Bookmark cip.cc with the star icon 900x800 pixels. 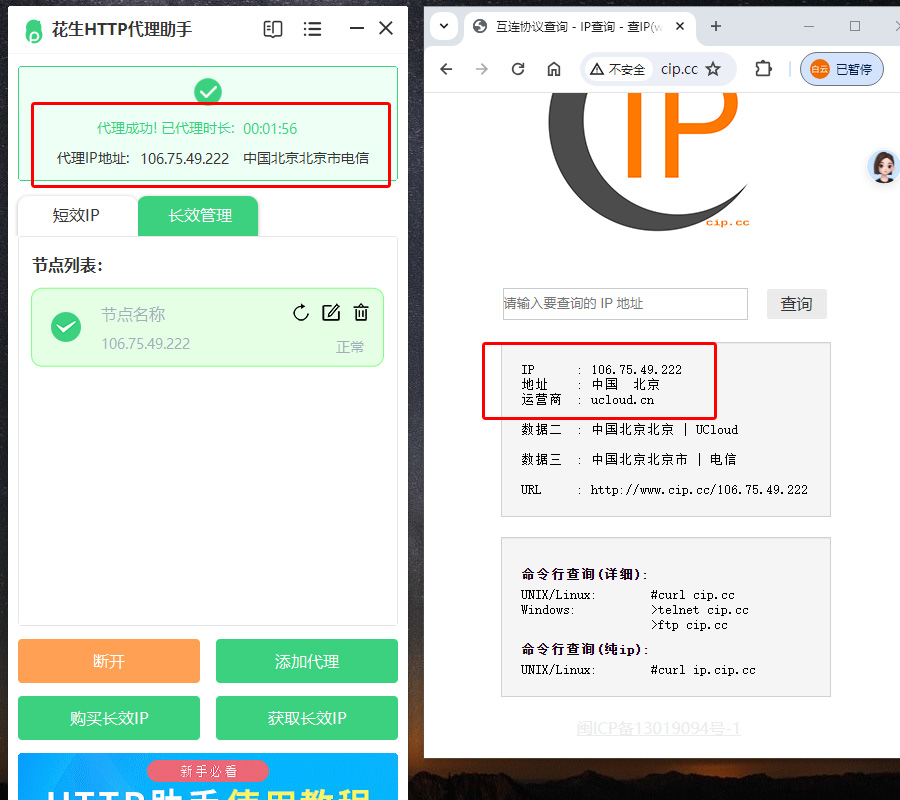coord(713,69)
